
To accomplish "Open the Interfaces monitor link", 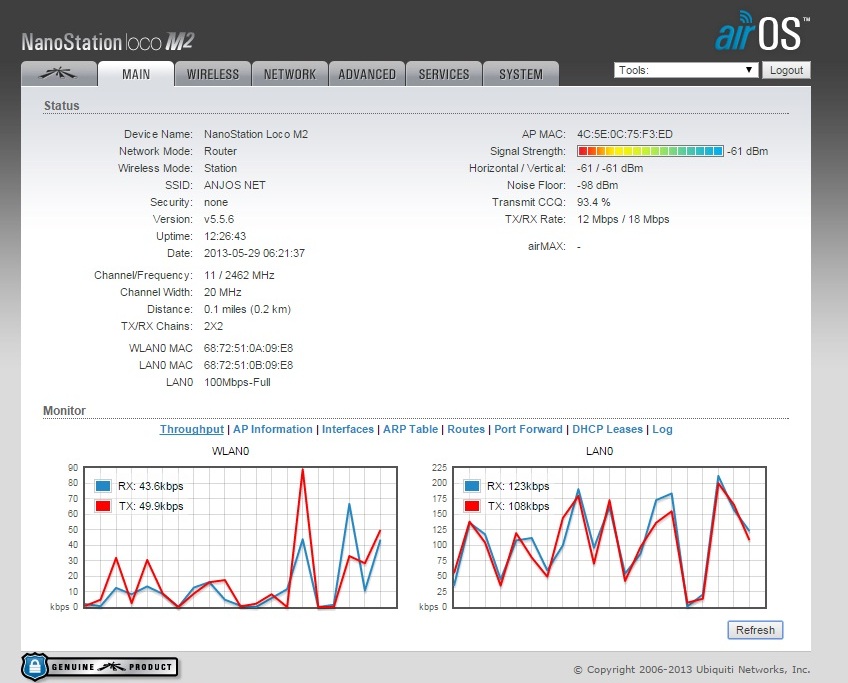I will point(348,429).
